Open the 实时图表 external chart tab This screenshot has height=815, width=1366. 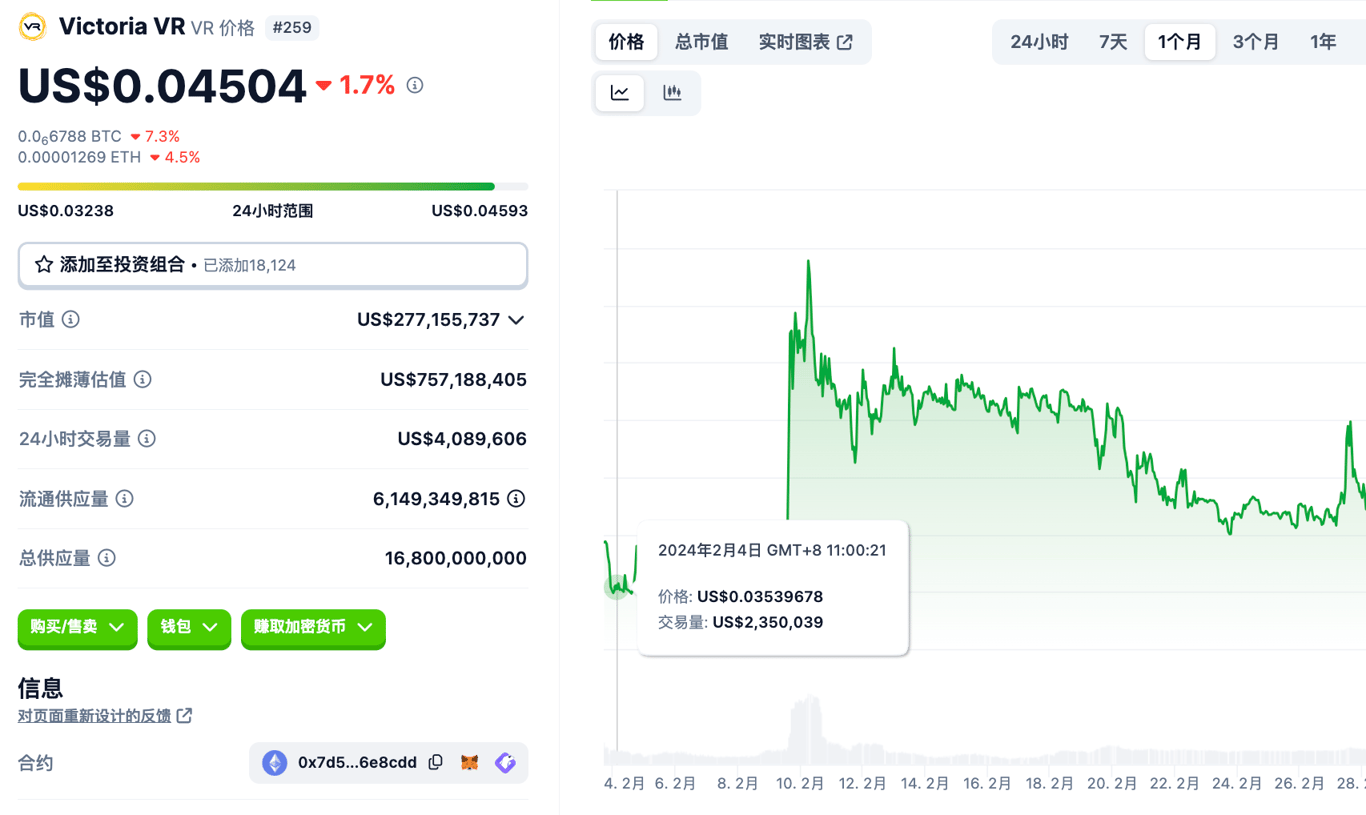click(806, 42)
